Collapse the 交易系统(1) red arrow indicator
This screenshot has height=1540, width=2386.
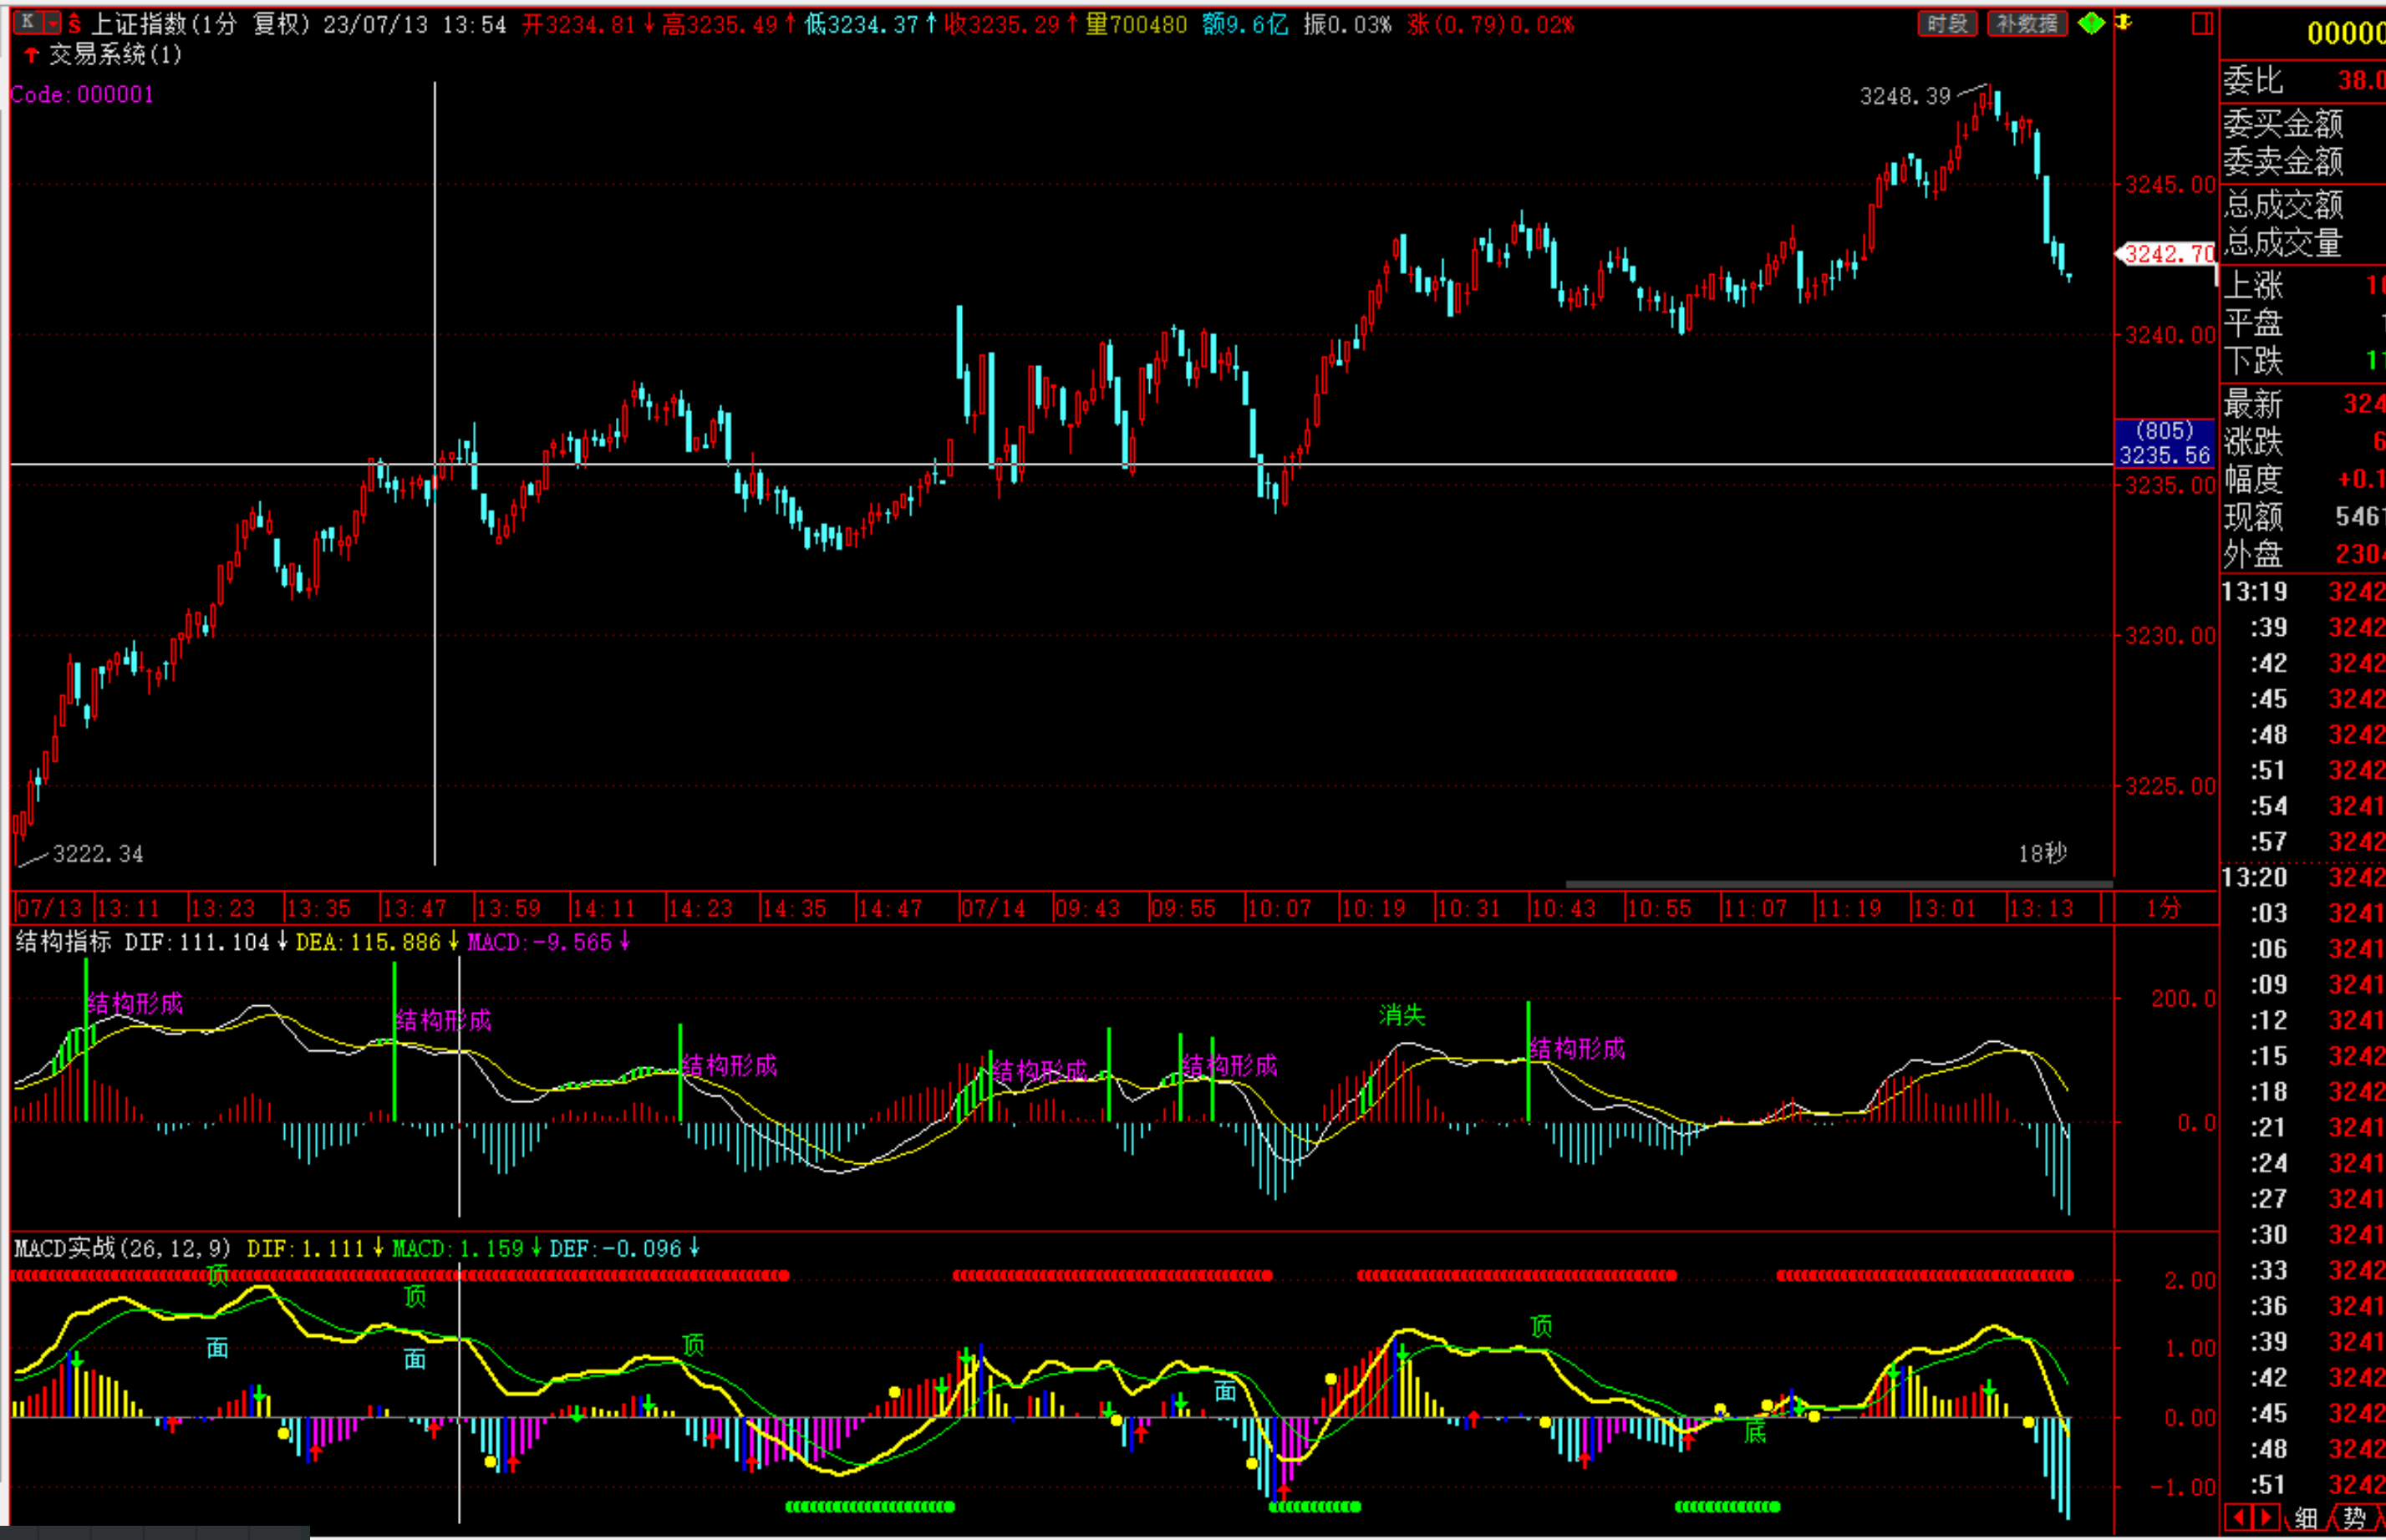[32, 54]
